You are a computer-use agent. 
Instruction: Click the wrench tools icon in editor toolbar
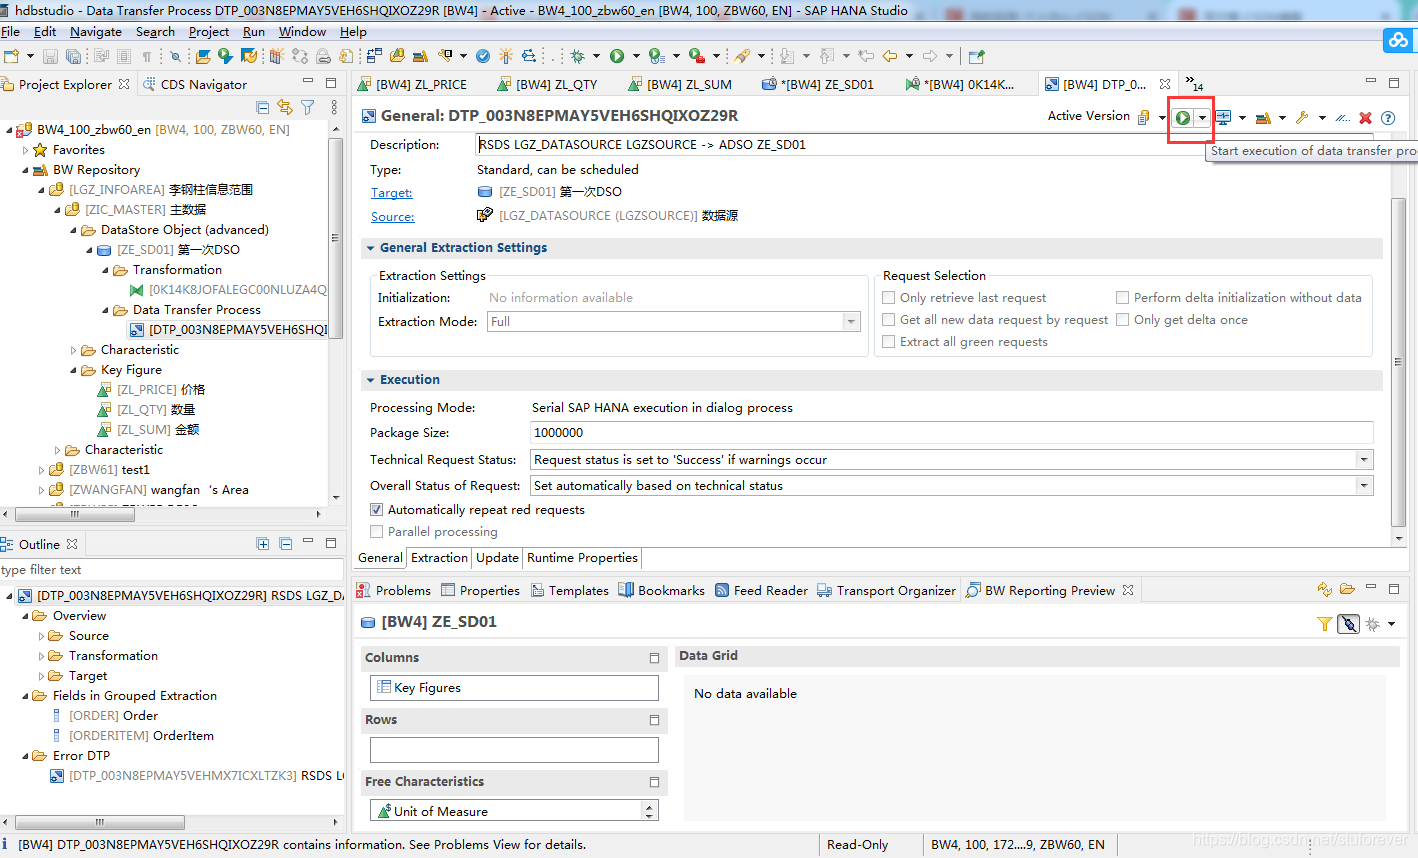1302,118
